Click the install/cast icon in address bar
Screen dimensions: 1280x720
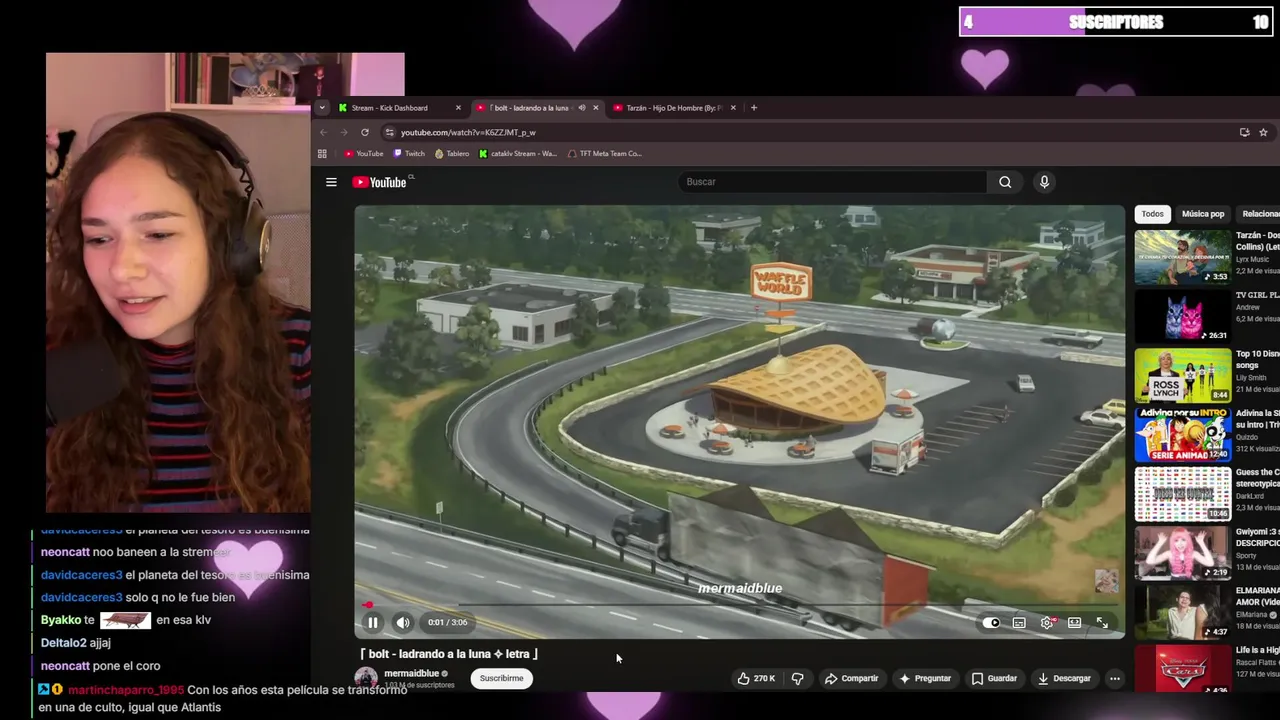1244,132
